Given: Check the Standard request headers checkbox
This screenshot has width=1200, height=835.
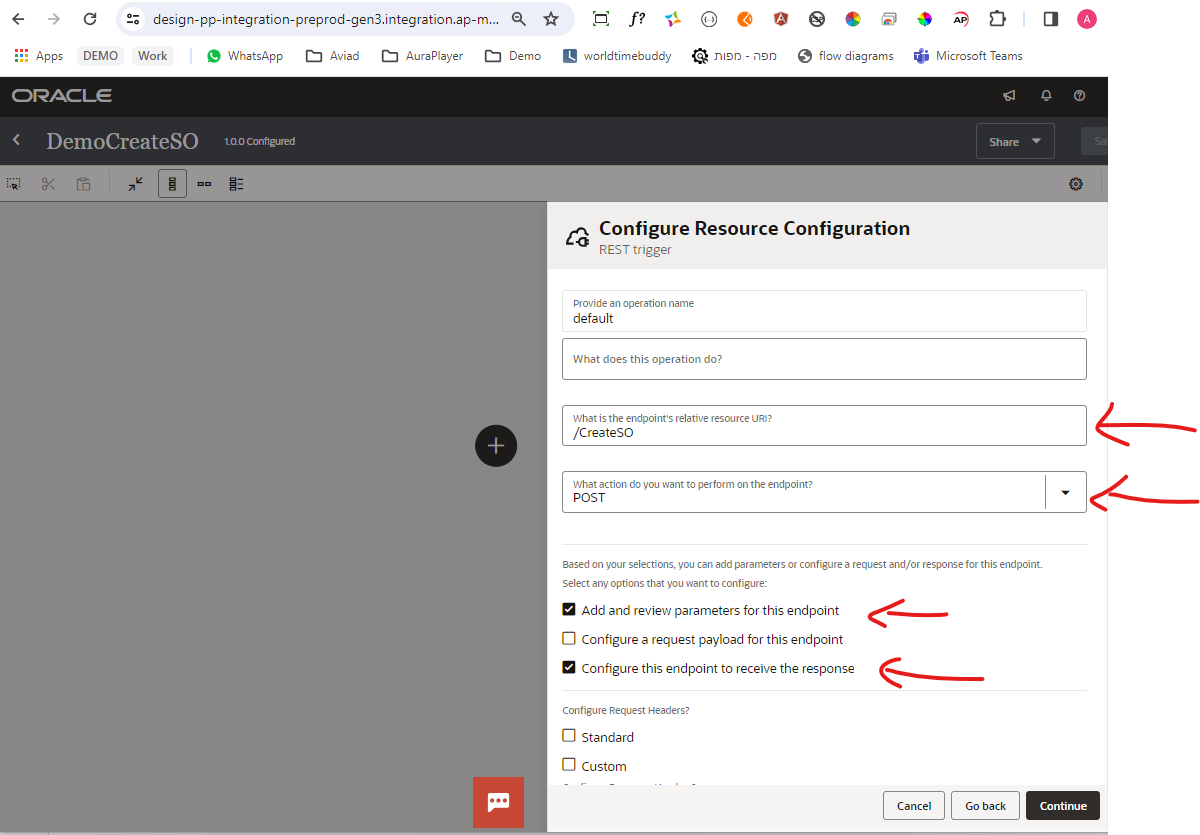Looking at the screenshot, I should point(569,736).
